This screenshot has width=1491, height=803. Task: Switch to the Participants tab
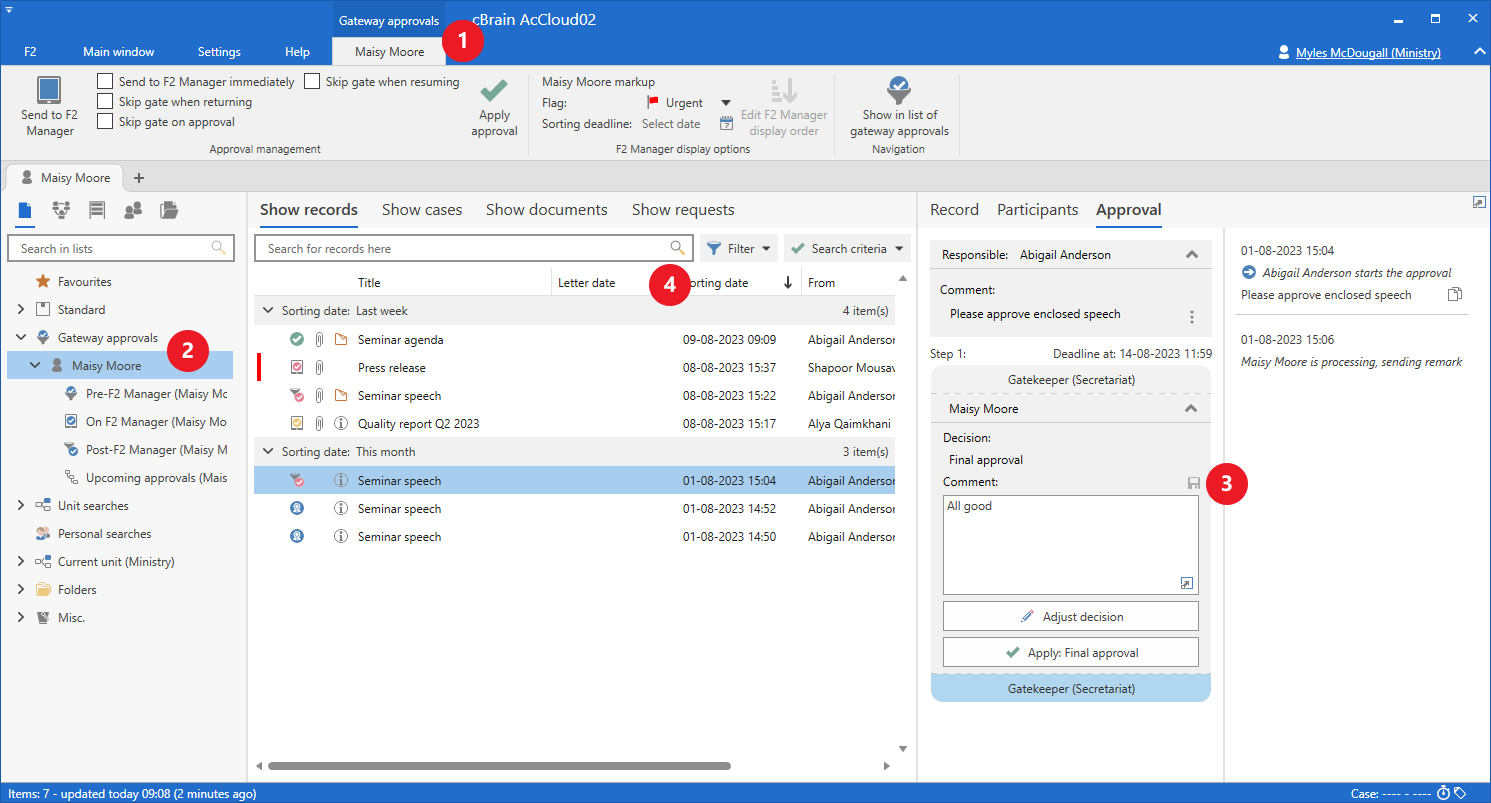pos(1037,210)
